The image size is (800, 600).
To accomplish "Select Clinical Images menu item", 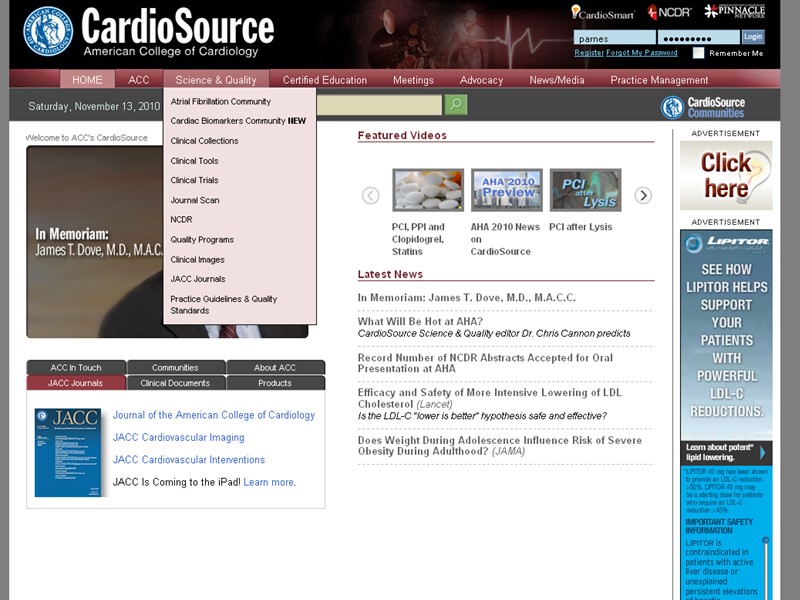I will [197, 259].
